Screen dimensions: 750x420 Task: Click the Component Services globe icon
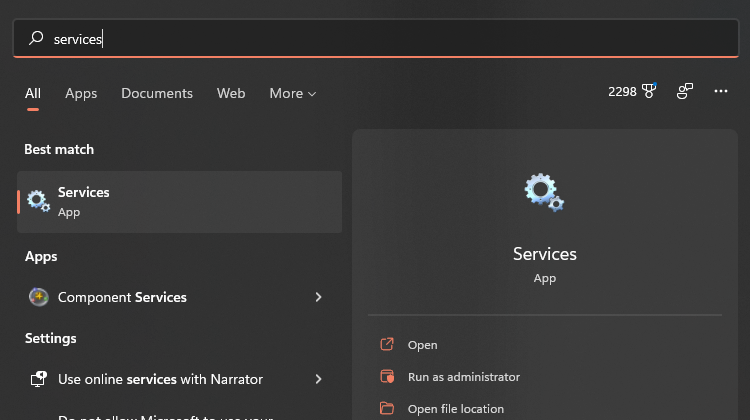[x=39, y=297]
